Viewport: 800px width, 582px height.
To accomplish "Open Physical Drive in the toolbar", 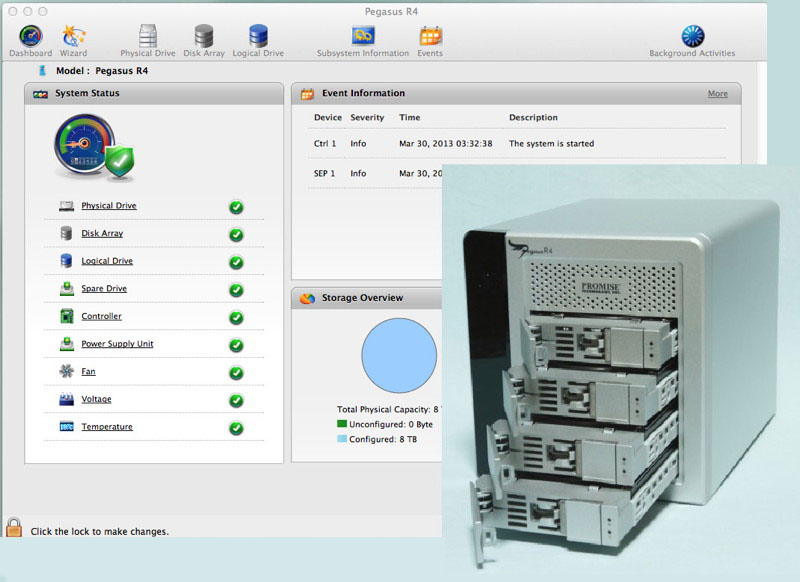I will [x=148, y=37].
